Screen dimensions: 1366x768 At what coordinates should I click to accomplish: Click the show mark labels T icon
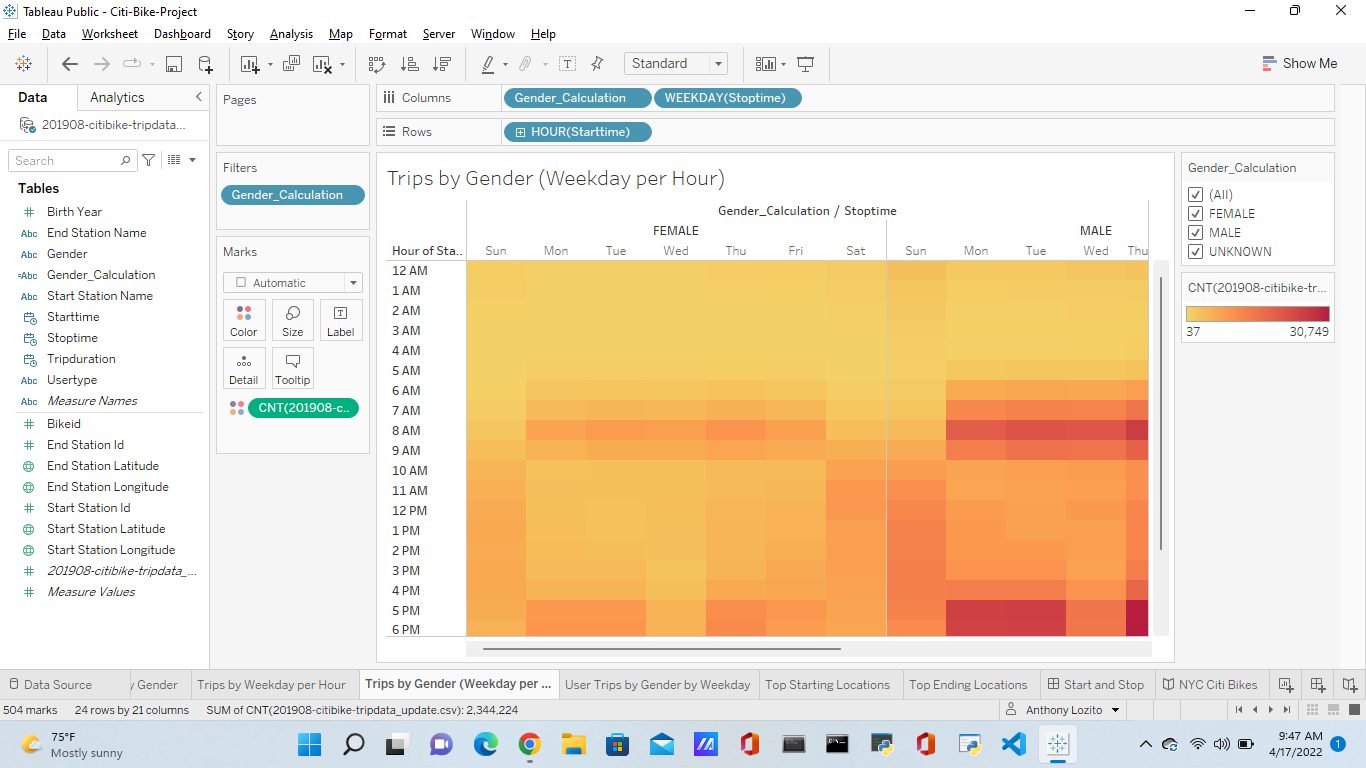click(x=567, y=64)
